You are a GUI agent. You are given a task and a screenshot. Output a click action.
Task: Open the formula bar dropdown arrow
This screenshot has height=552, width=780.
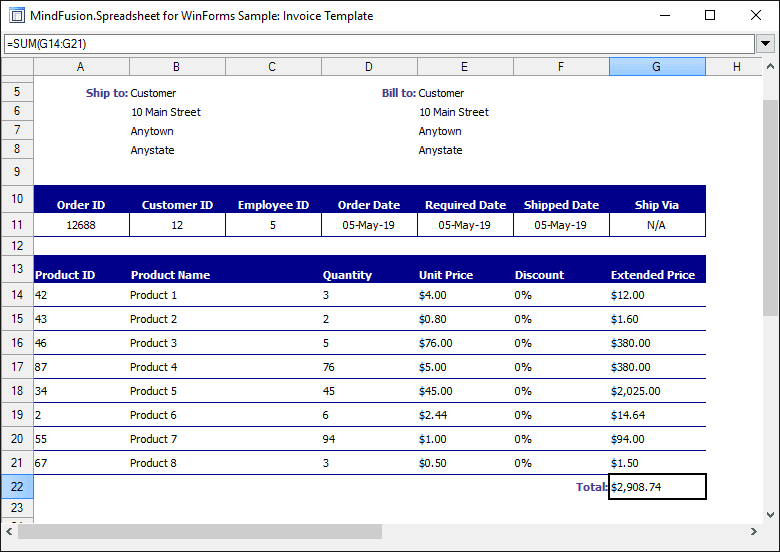point(766,44)
